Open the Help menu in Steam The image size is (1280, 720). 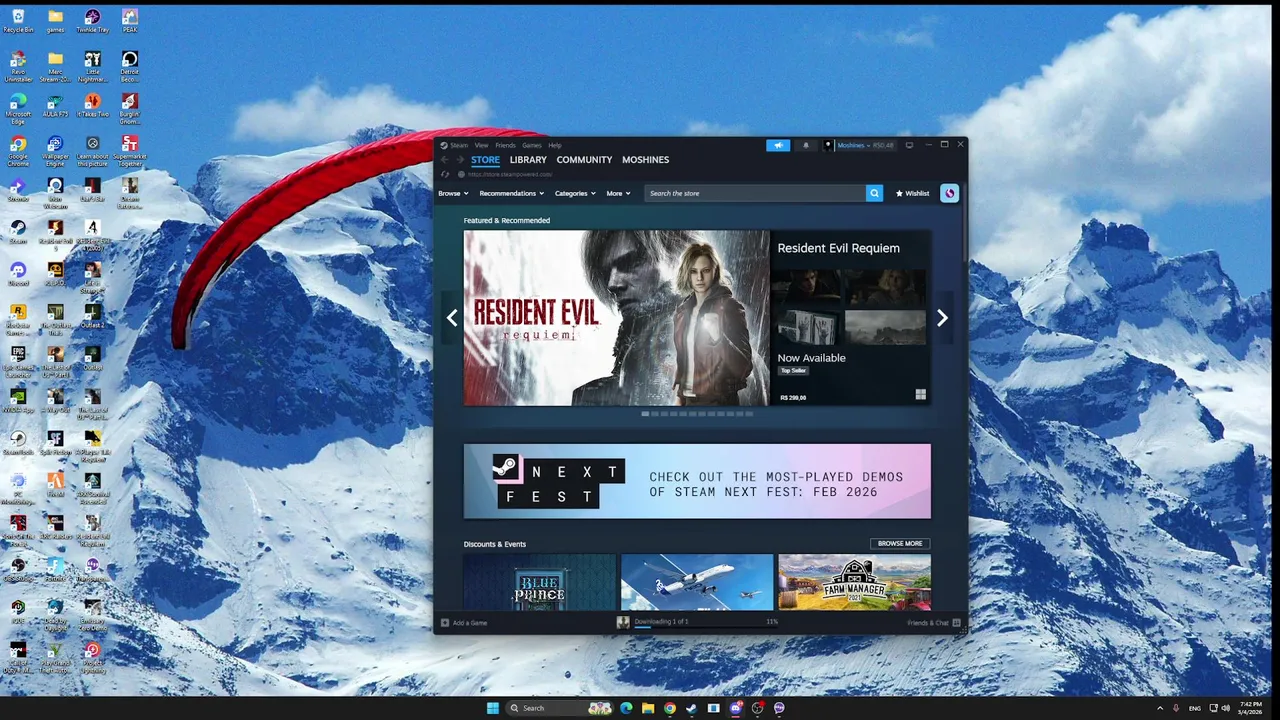pos(554,145)
